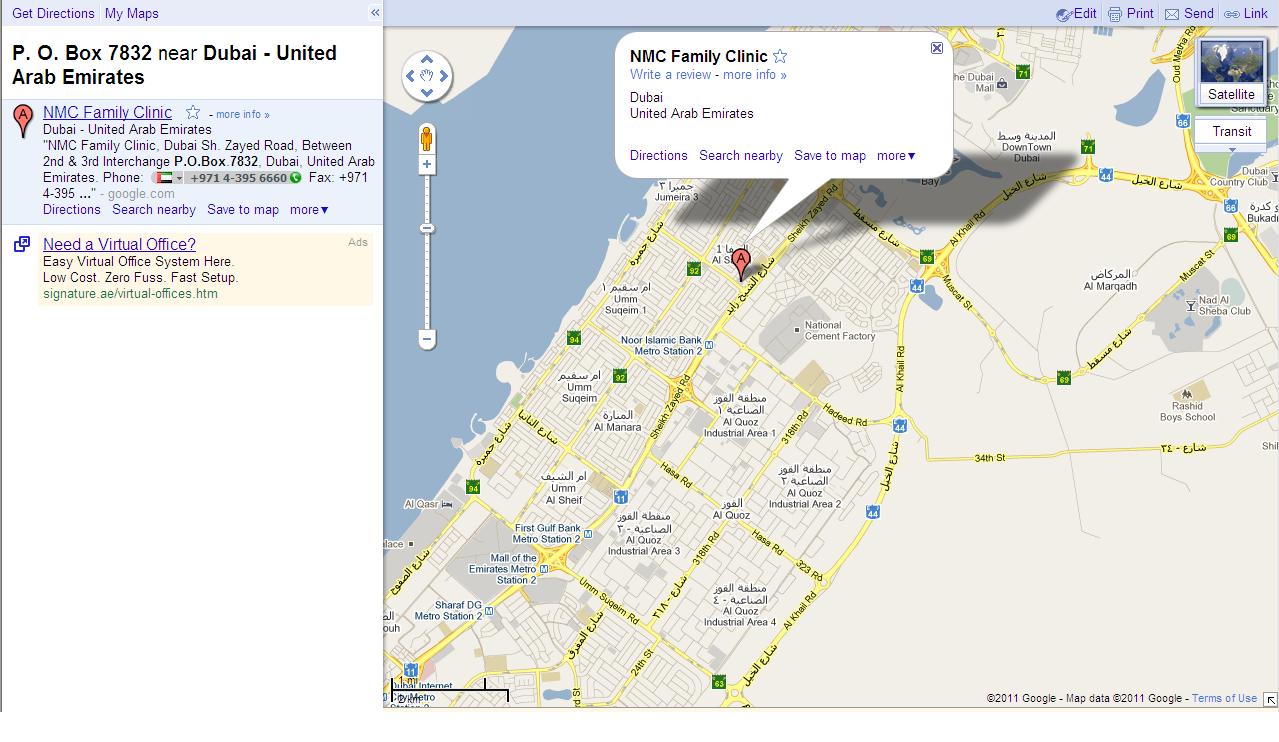Zoom out with the minus button

pyautogui.click(x=427, y=339)
